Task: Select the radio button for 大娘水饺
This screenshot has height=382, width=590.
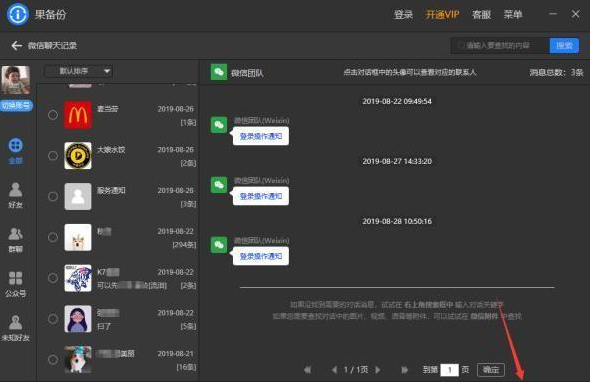Action: point(53,155)
